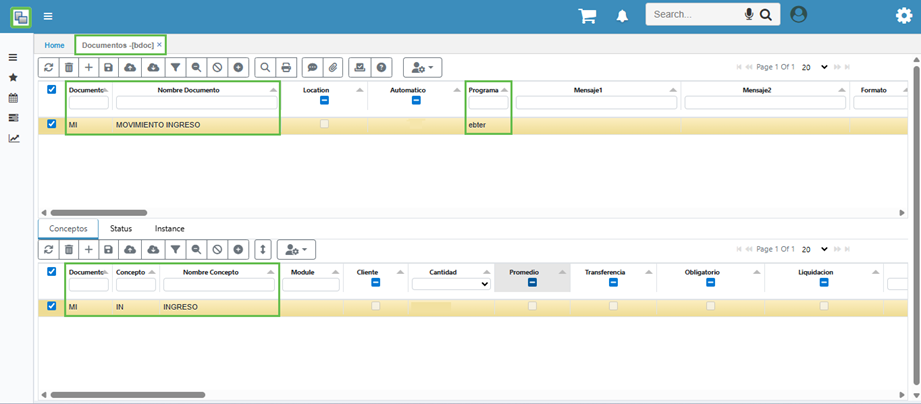This screenshot has height=404, width=921.
Task: Switch to the Status tab
Action: (x=120, y=228)
